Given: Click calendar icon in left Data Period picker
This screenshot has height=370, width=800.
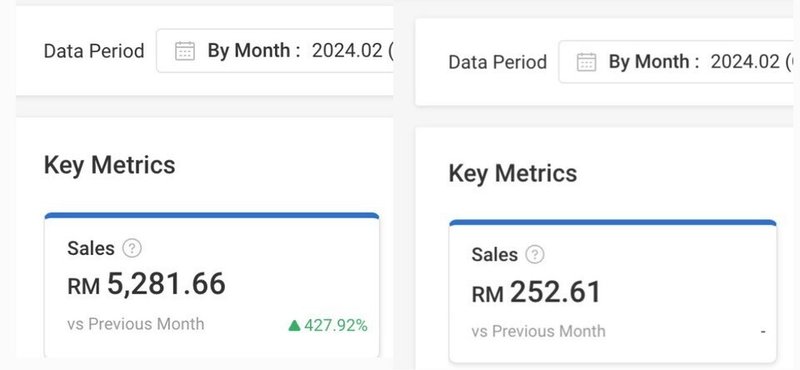Looking at the screenshot, I should click(x=185, y=51).
